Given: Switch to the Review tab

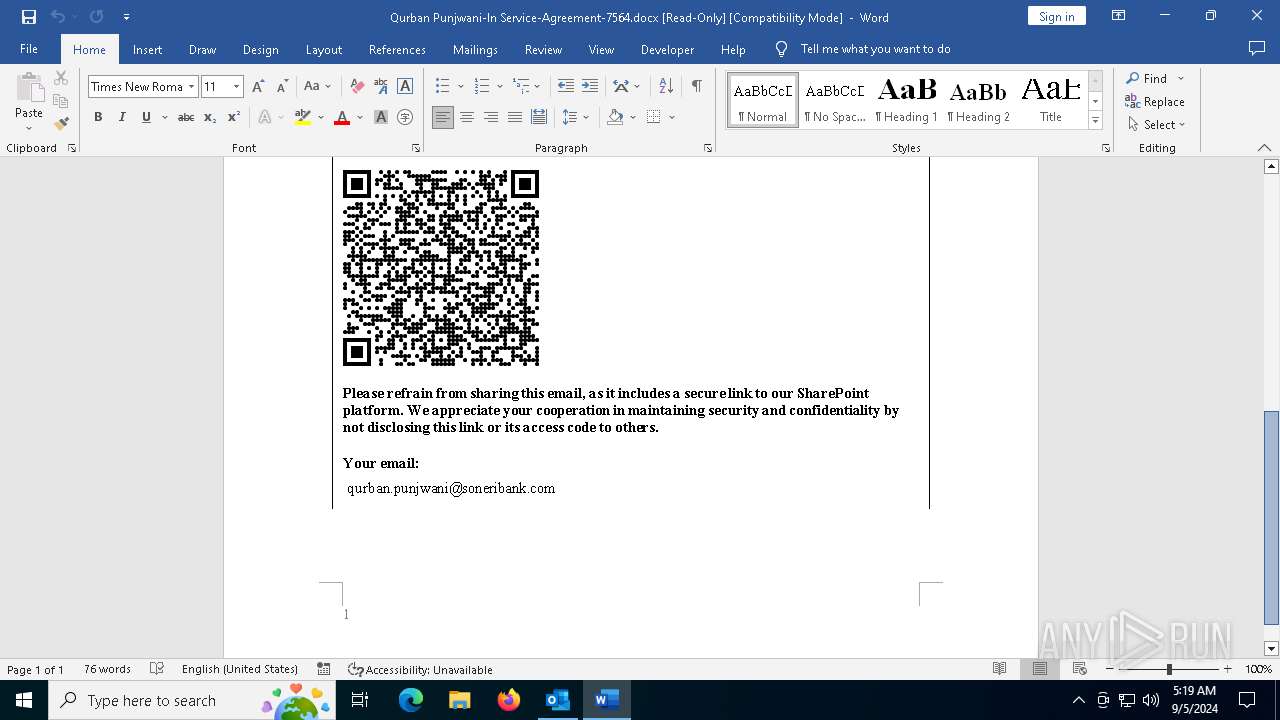Looking at the screenshot, I should [543, 49].
